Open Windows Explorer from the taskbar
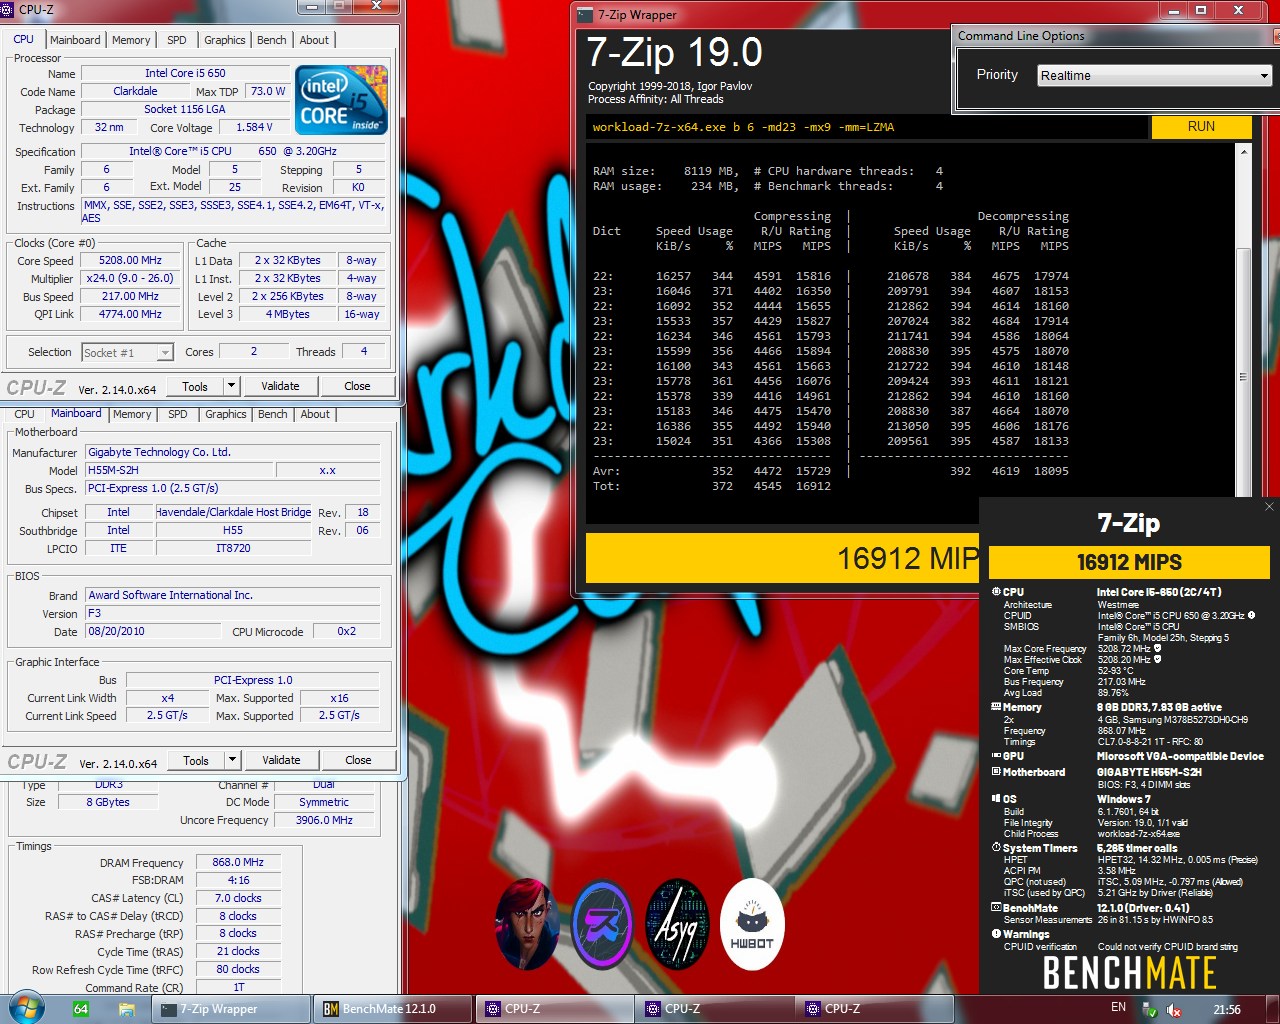 (127, 1009)
